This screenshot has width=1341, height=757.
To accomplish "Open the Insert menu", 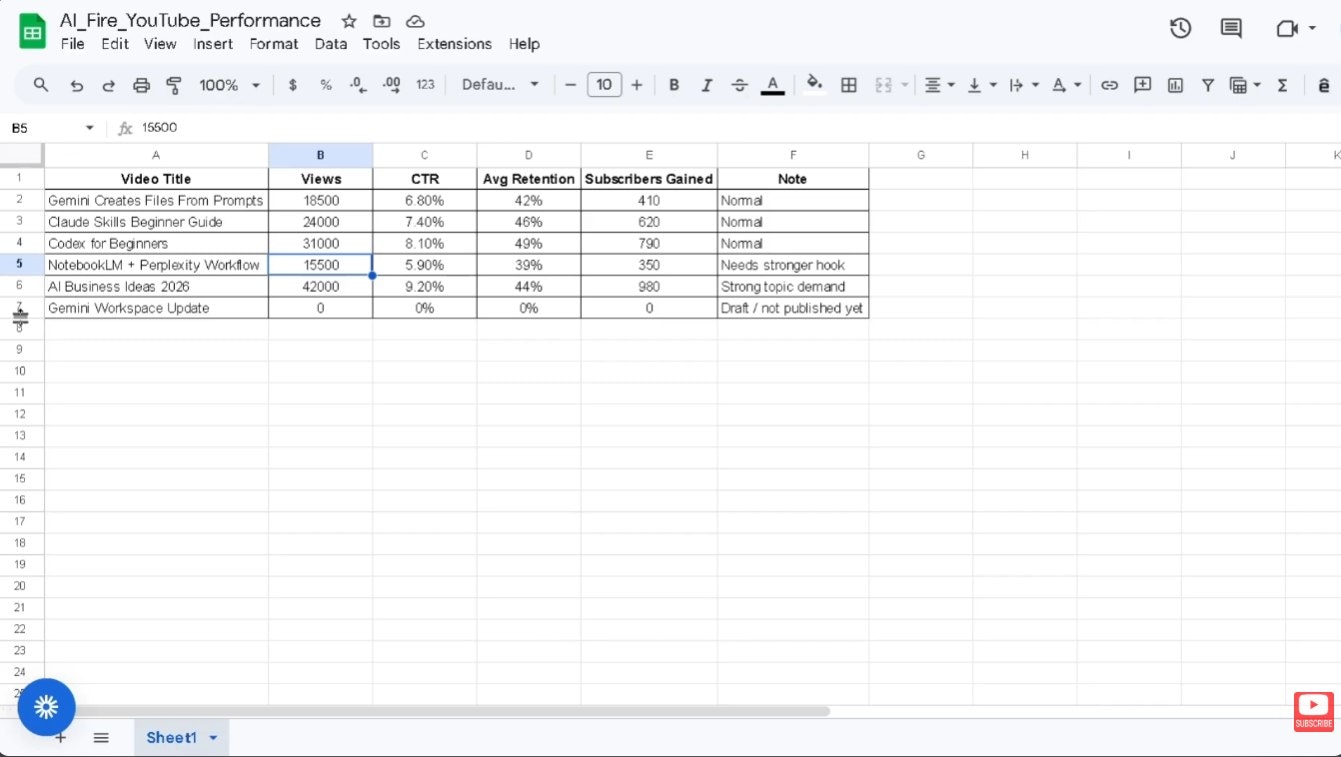I will 213,44.
